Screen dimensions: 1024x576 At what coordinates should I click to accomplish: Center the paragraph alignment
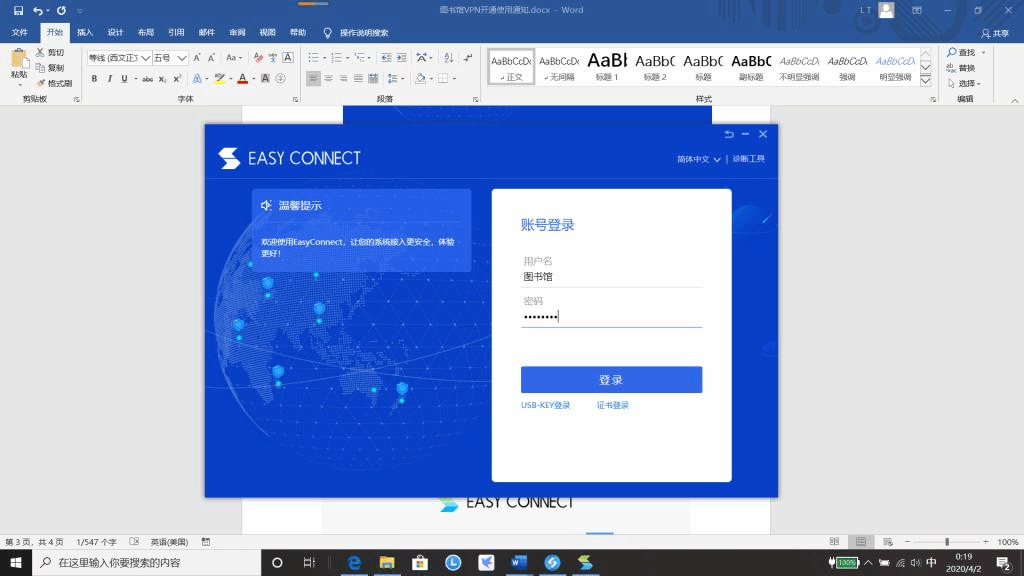click(x=328, y=78)
